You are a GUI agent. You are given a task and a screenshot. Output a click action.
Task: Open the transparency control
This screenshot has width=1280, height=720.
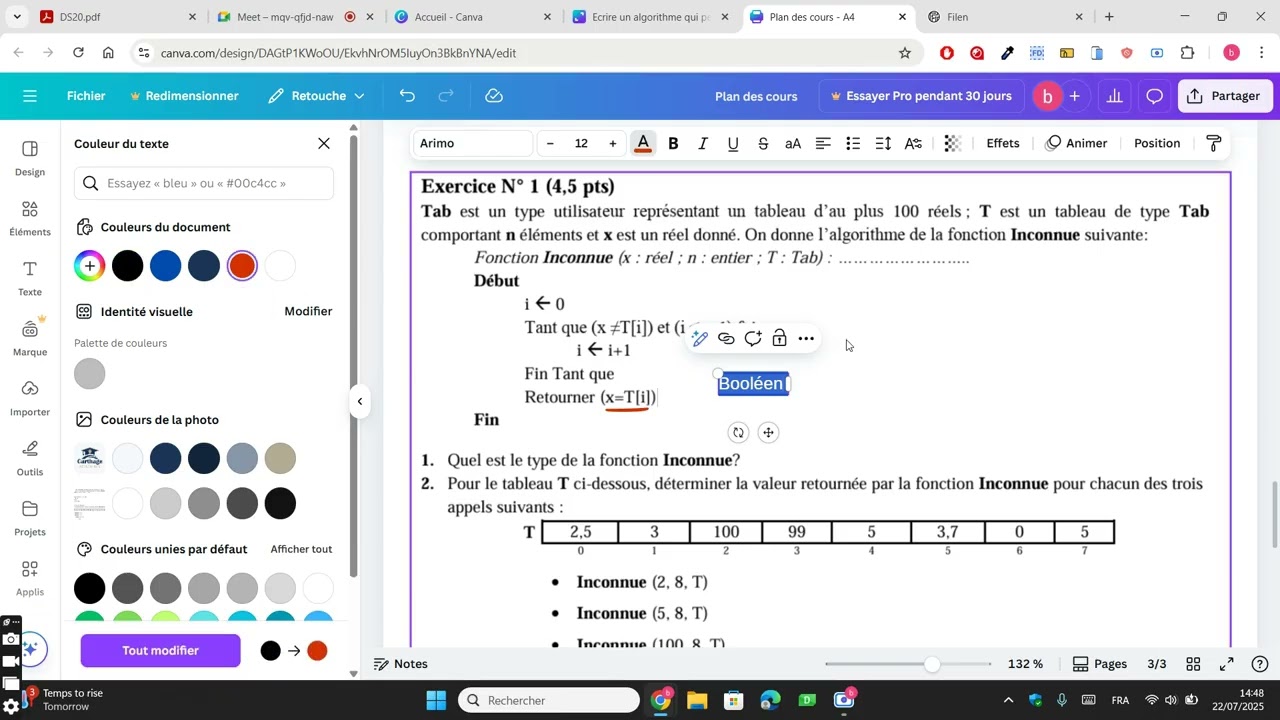tap(953, 144)
